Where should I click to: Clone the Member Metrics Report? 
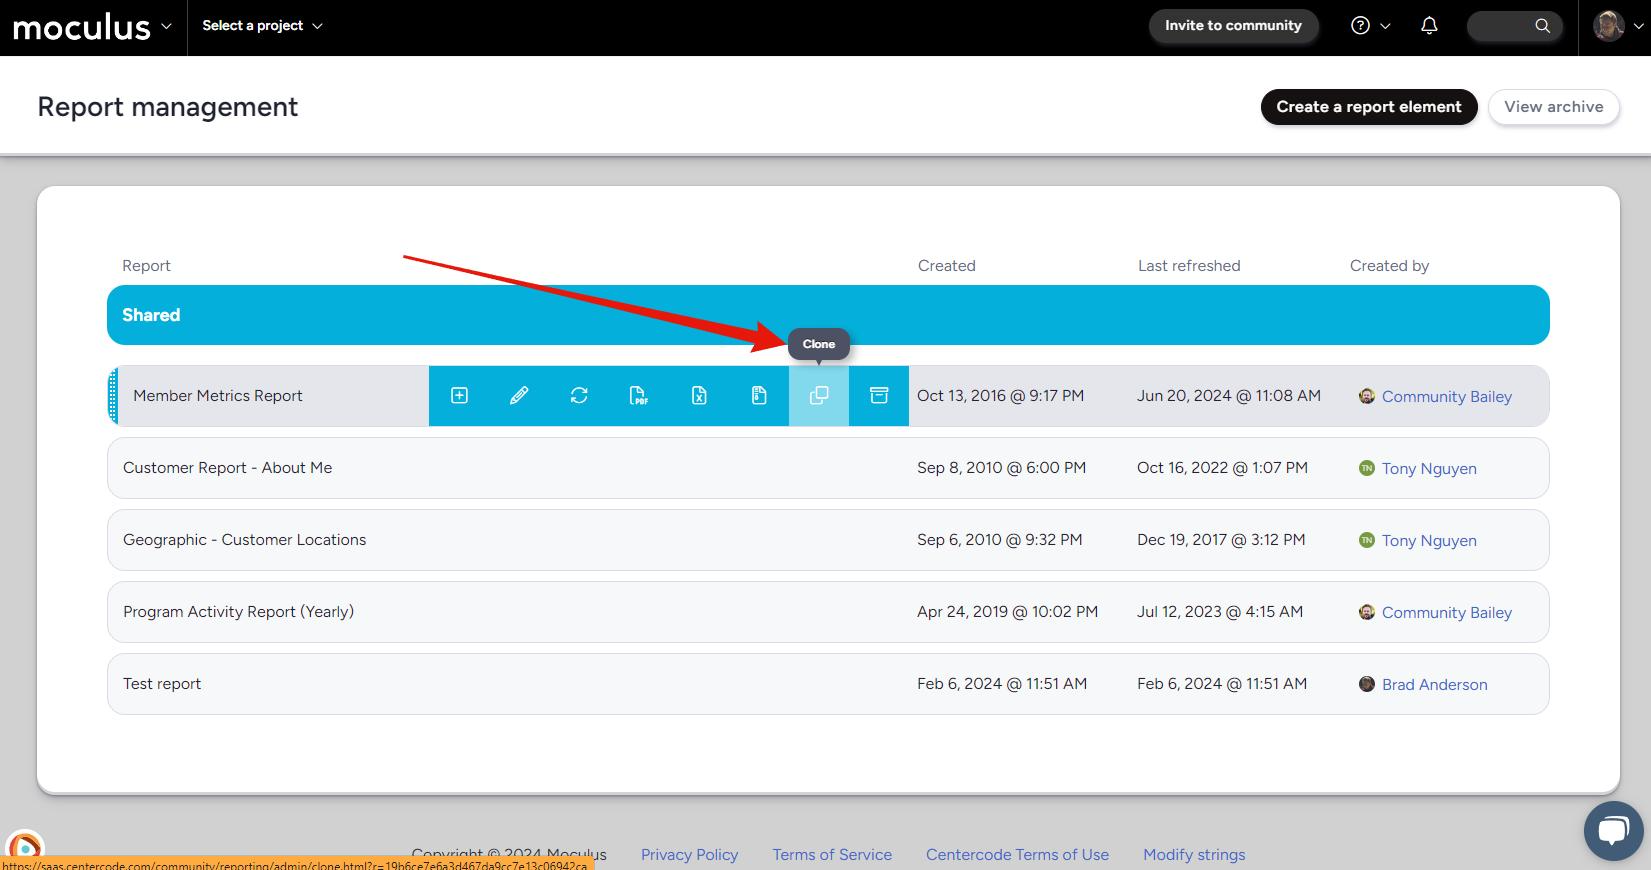pyautogui.click(x=819, y=396)
